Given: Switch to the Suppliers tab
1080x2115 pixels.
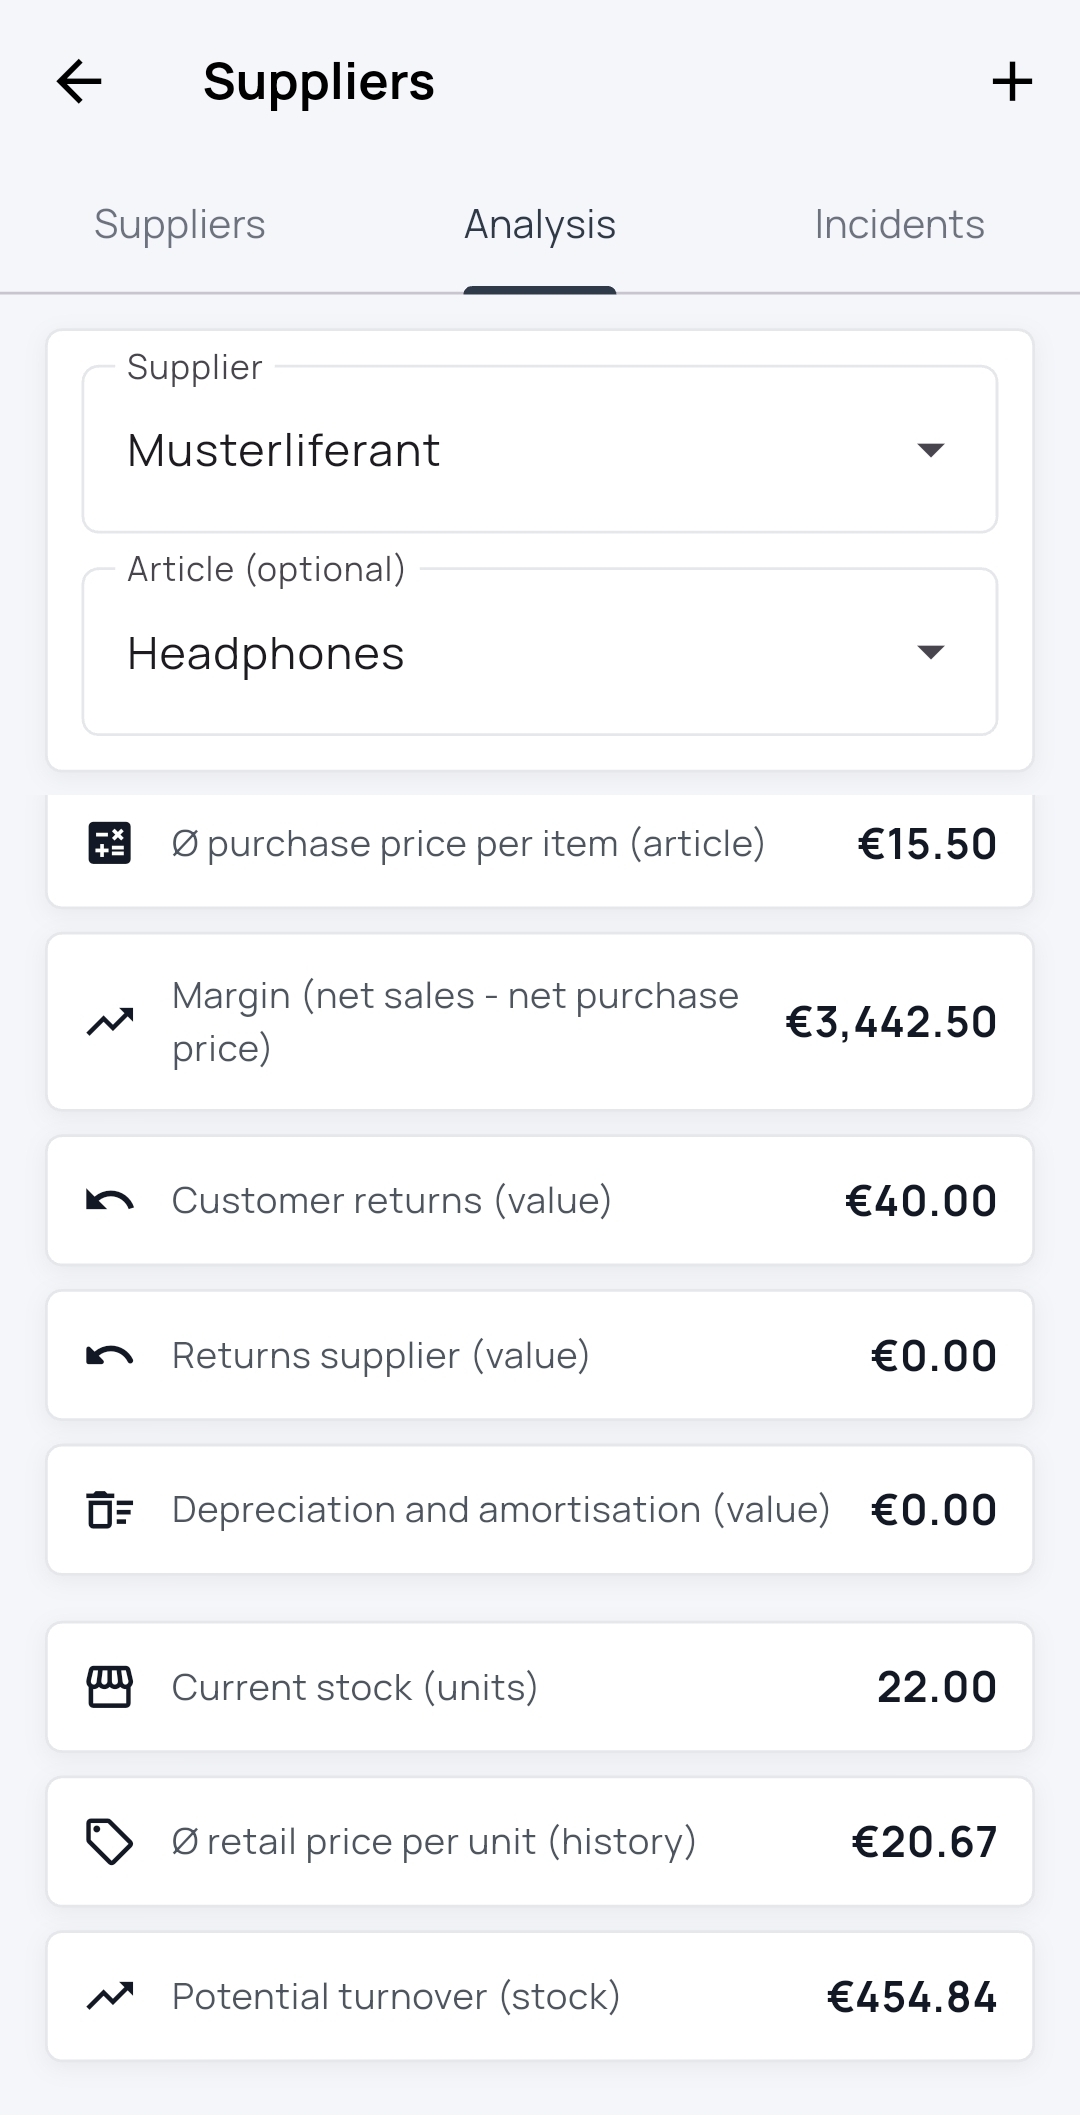Looking at the screenshot, I should pos(180,225).
